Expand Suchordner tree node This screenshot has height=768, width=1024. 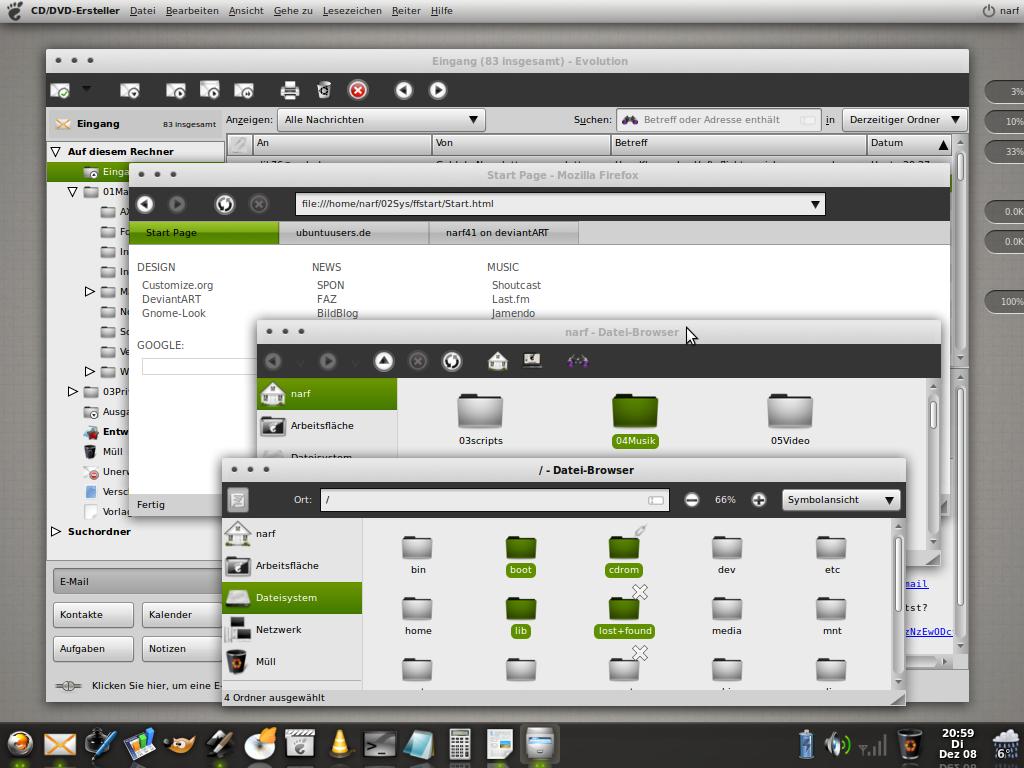(x=56, y=532)
